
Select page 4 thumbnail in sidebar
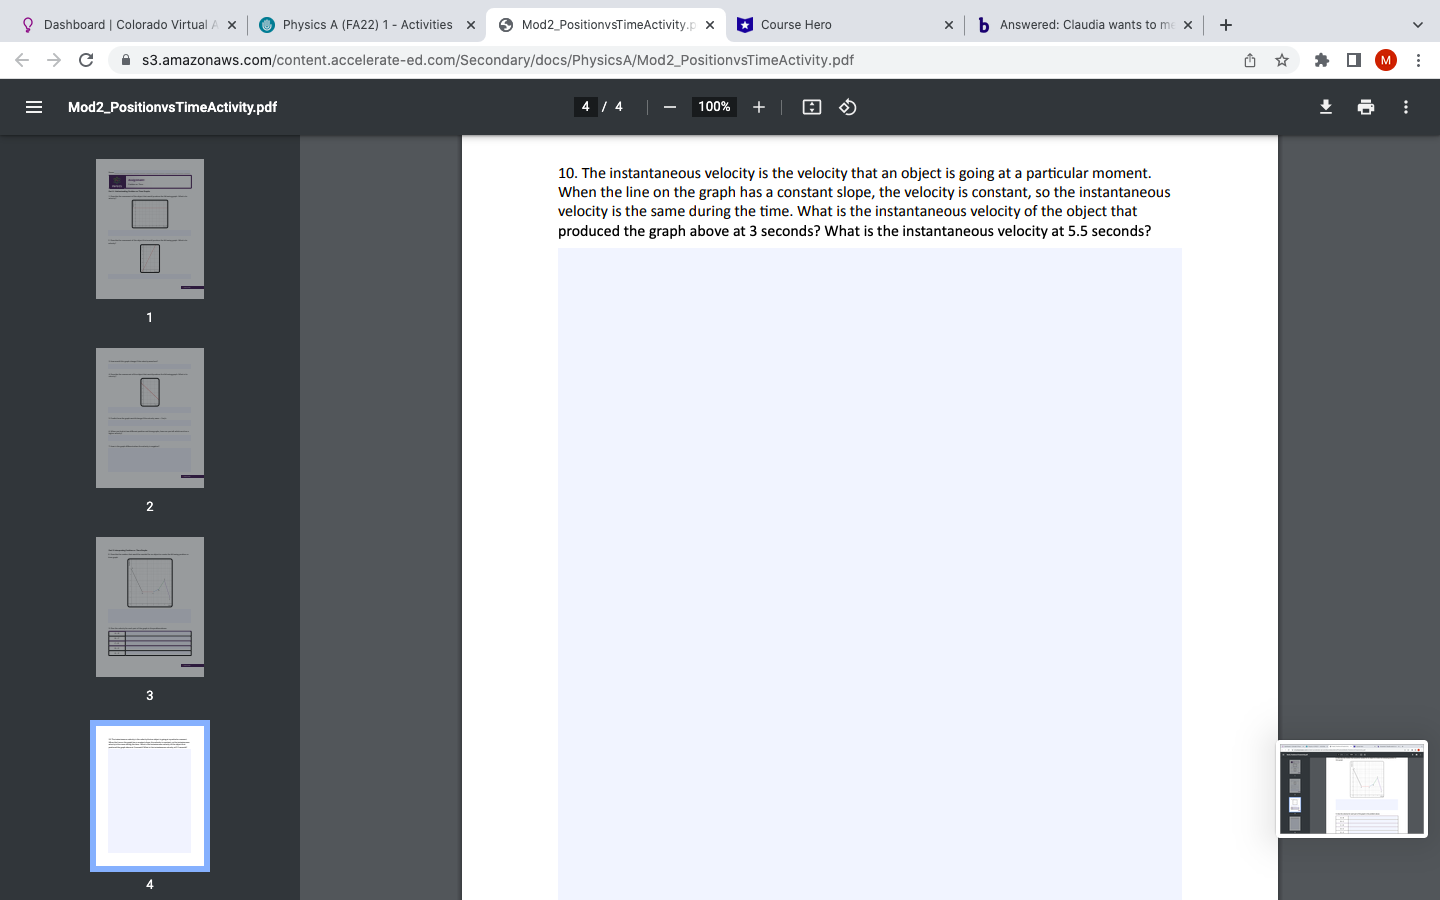pyautogui.click(x=150, y=796)
